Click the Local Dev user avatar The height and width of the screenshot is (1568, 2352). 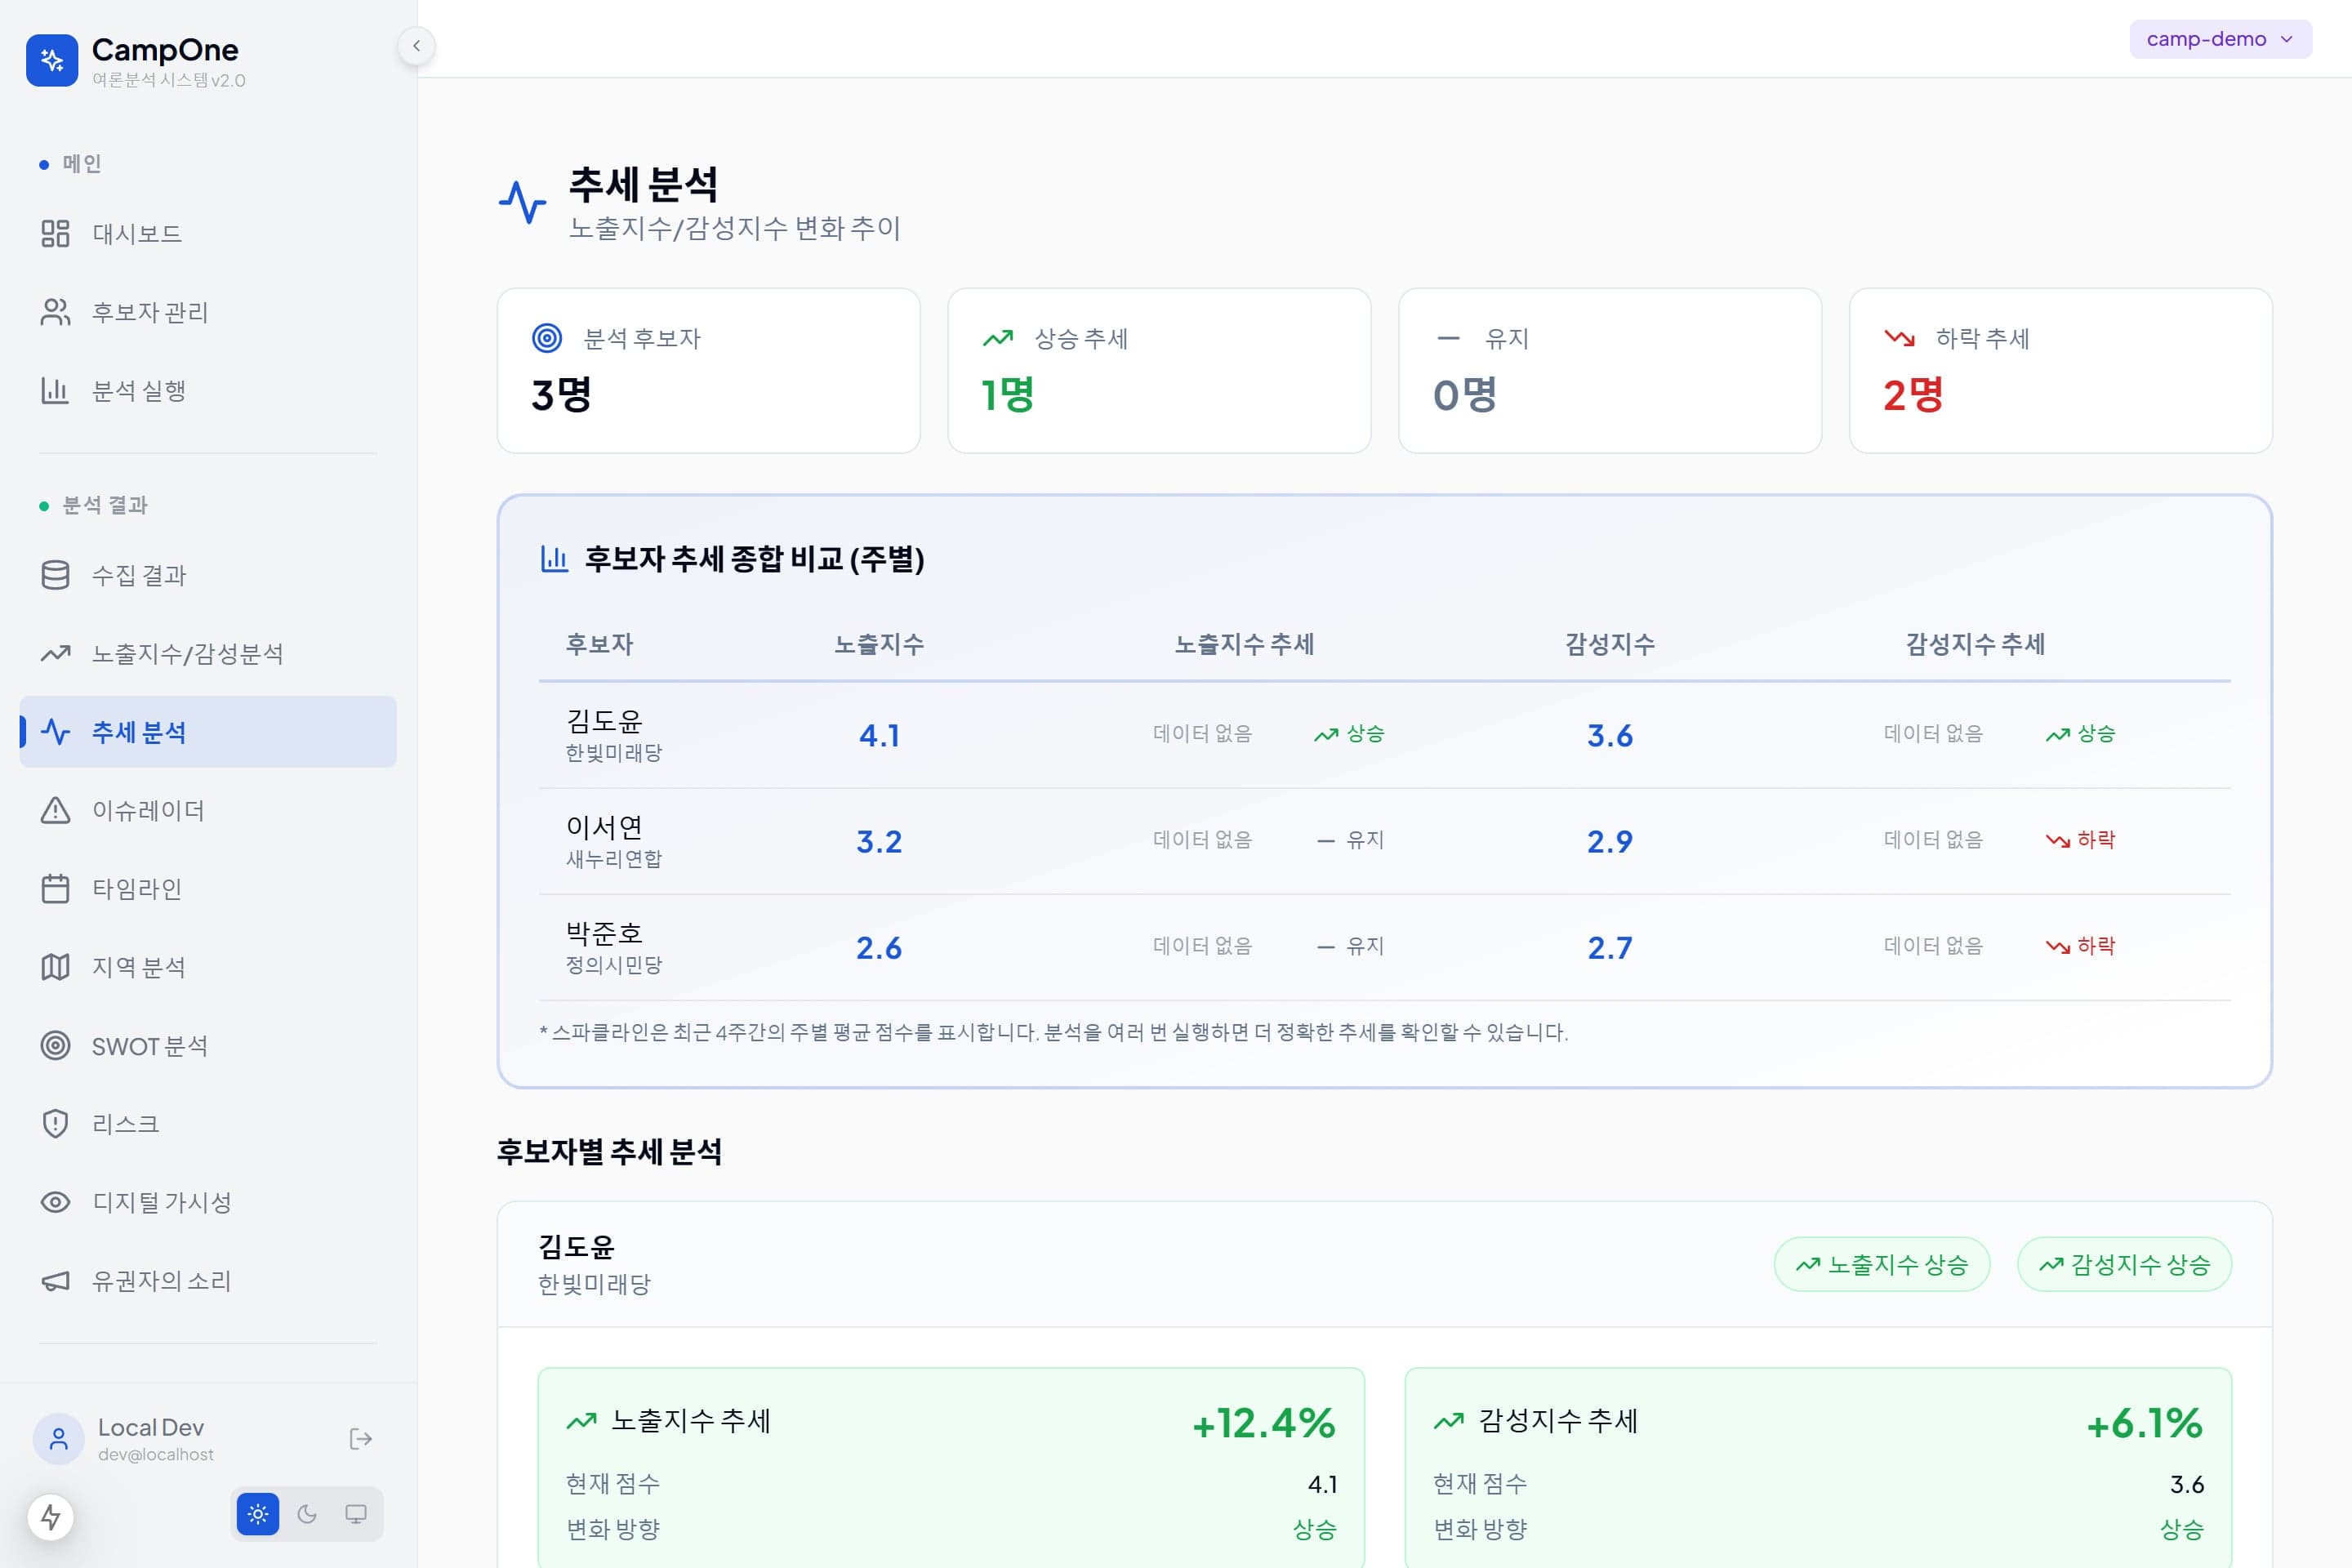[x=59, y=1439]
